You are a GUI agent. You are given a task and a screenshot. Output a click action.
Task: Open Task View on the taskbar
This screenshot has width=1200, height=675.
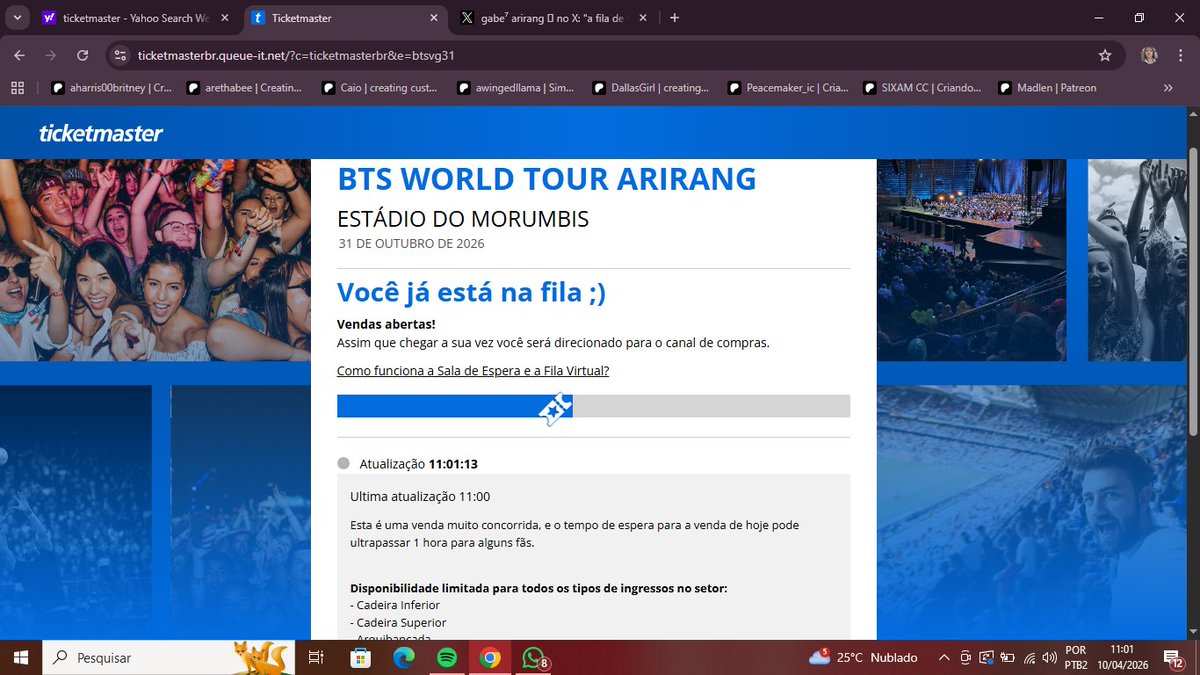315,657
